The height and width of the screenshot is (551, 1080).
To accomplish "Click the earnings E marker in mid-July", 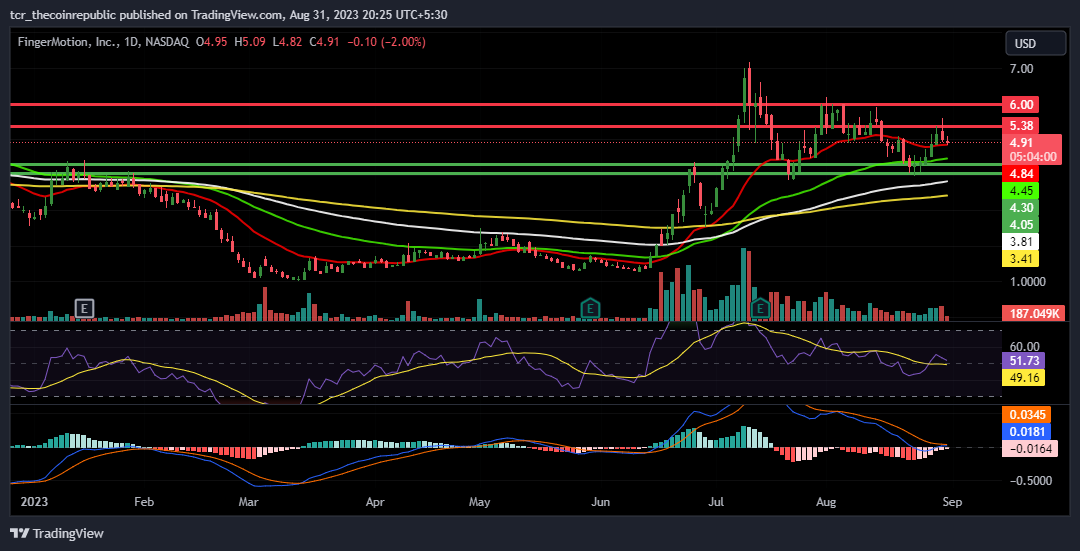I will coord(760,307).
